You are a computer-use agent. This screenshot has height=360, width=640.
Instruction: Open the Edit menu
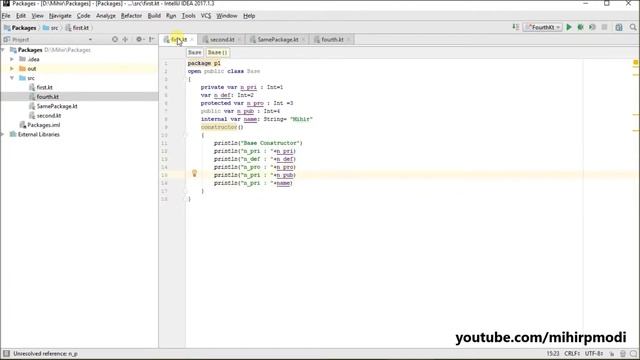tap(21, 16)
